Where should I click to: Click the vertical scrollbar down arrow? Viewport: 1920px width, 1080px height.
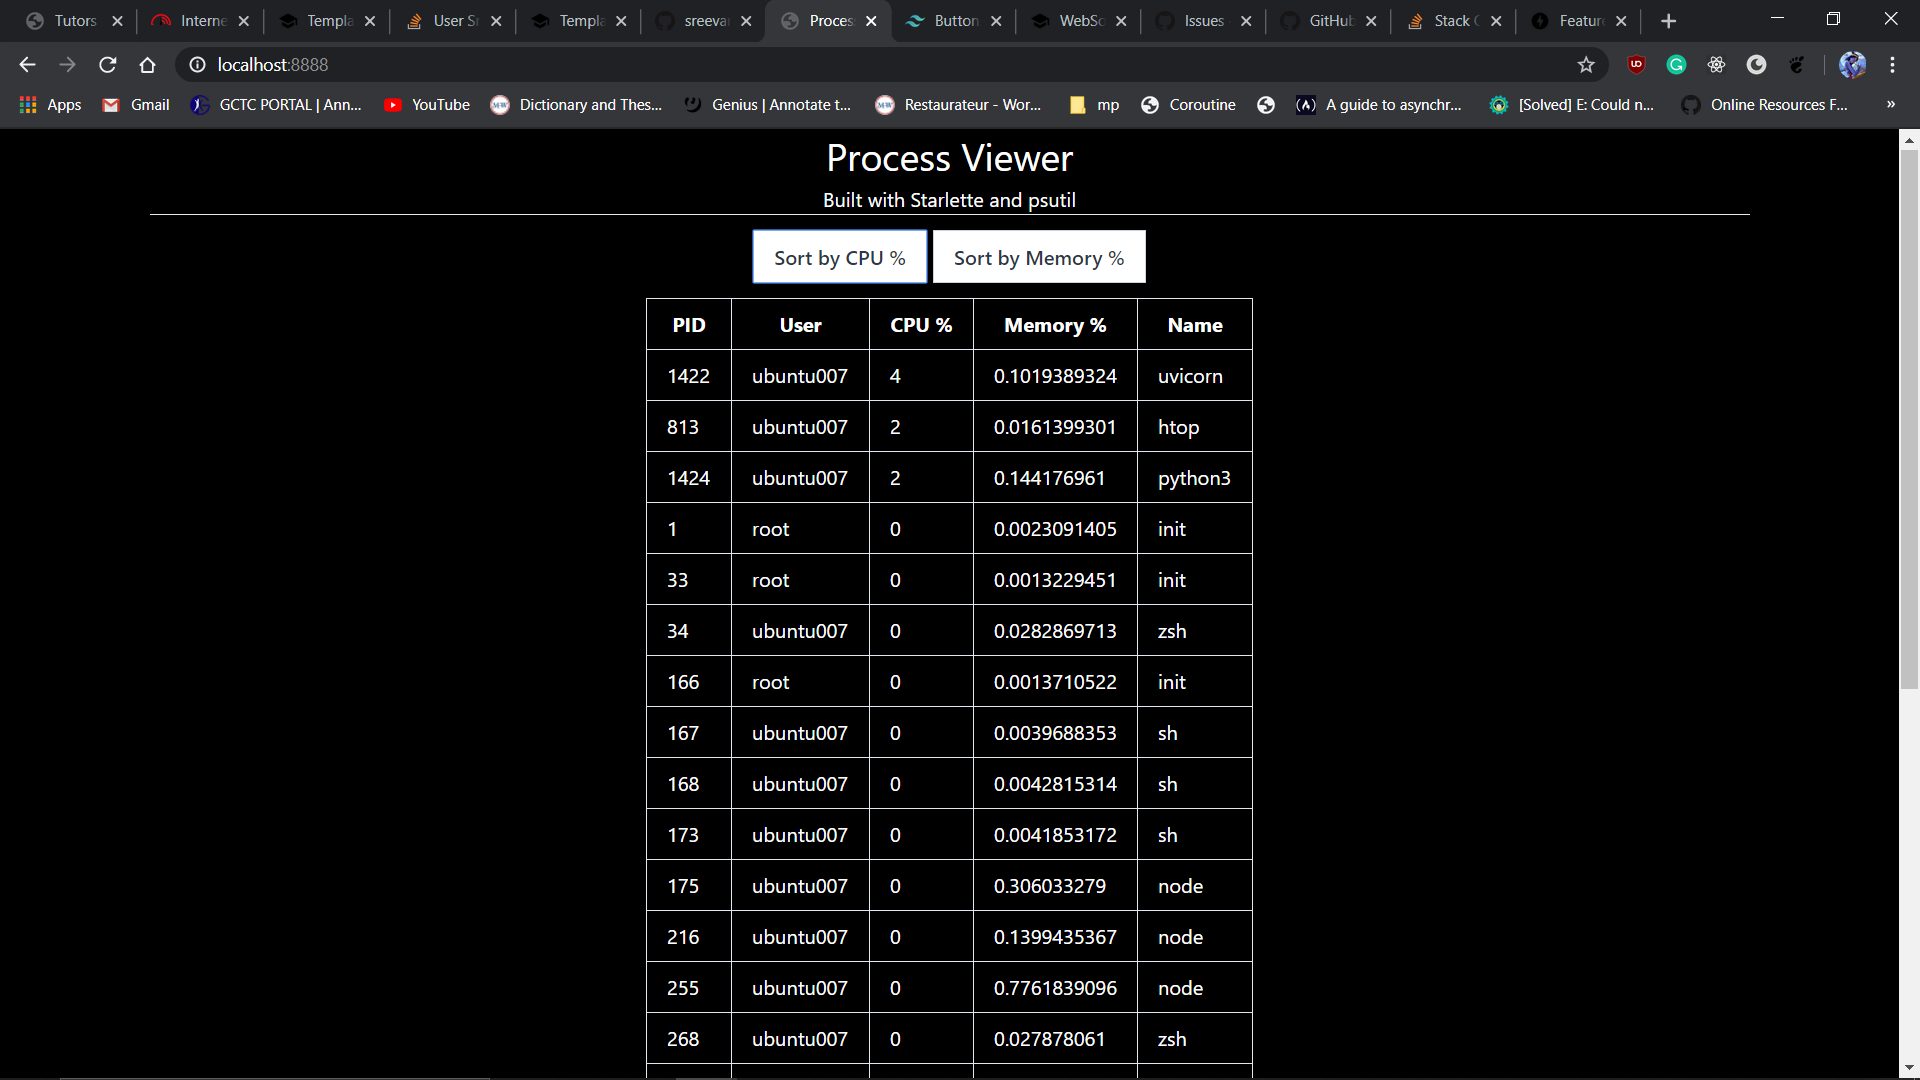[x=1909, y=1068]
